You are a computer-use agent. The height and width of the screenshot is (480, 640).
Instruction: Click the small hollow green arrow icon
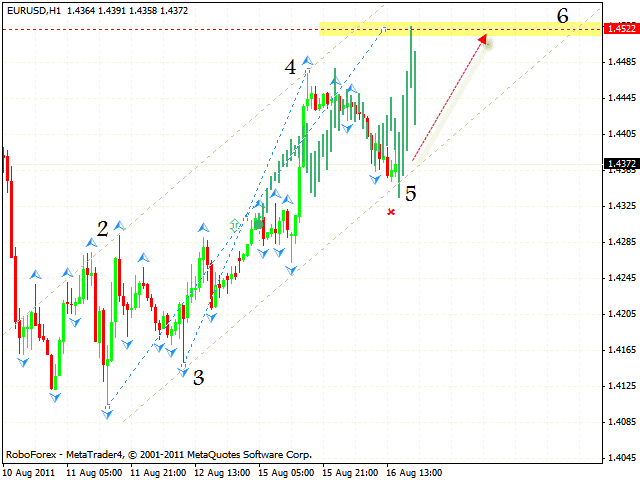tap(235, 225)
